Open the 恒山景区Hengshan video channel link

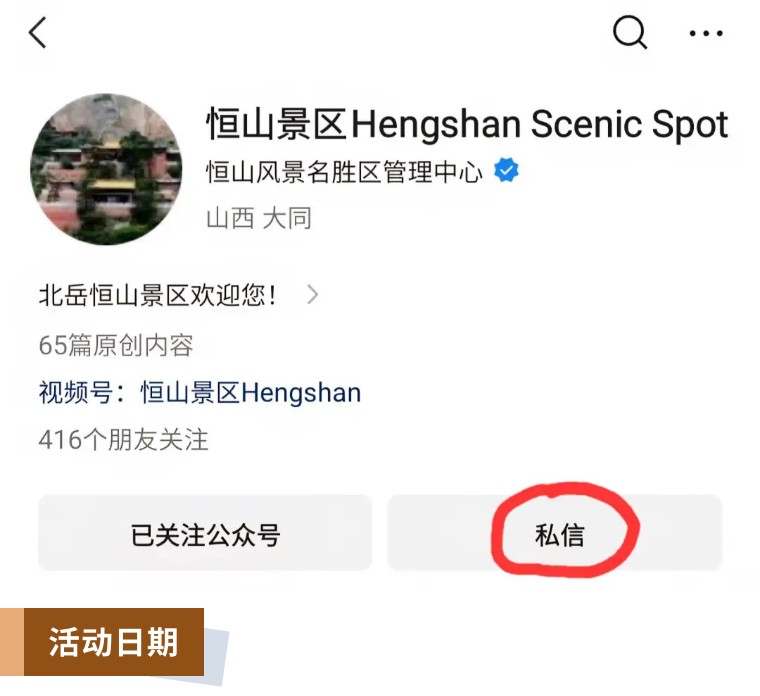(251, 393)
